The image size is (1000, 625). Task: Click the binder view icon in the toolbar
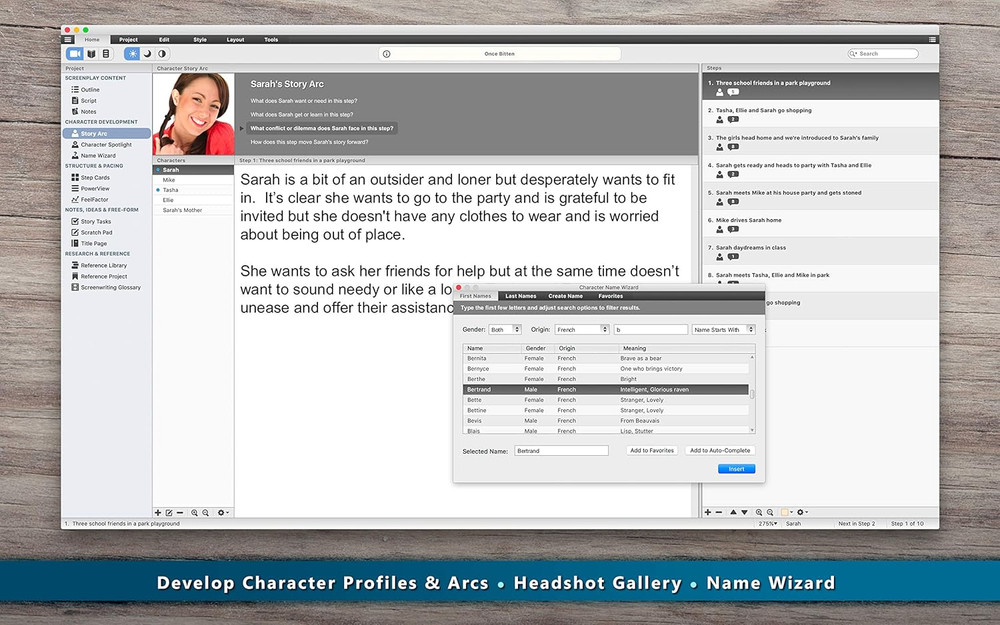click(x=107, y=53)
